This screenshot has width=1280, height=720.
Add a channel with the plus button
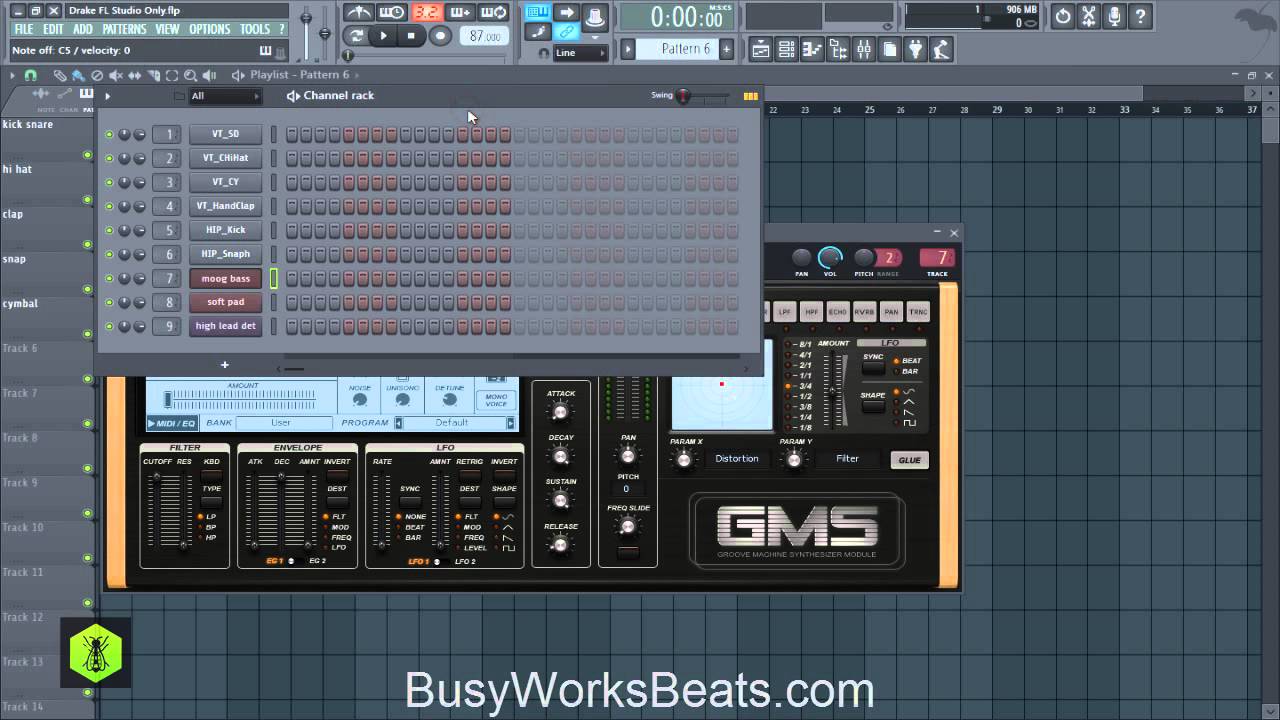[x=225, y=365]
